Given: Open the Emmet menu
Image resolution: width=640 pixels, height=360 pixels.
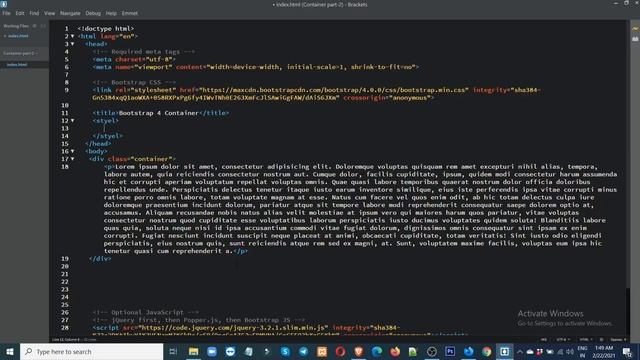Looking at the screenshot, I should coord(129,13).
